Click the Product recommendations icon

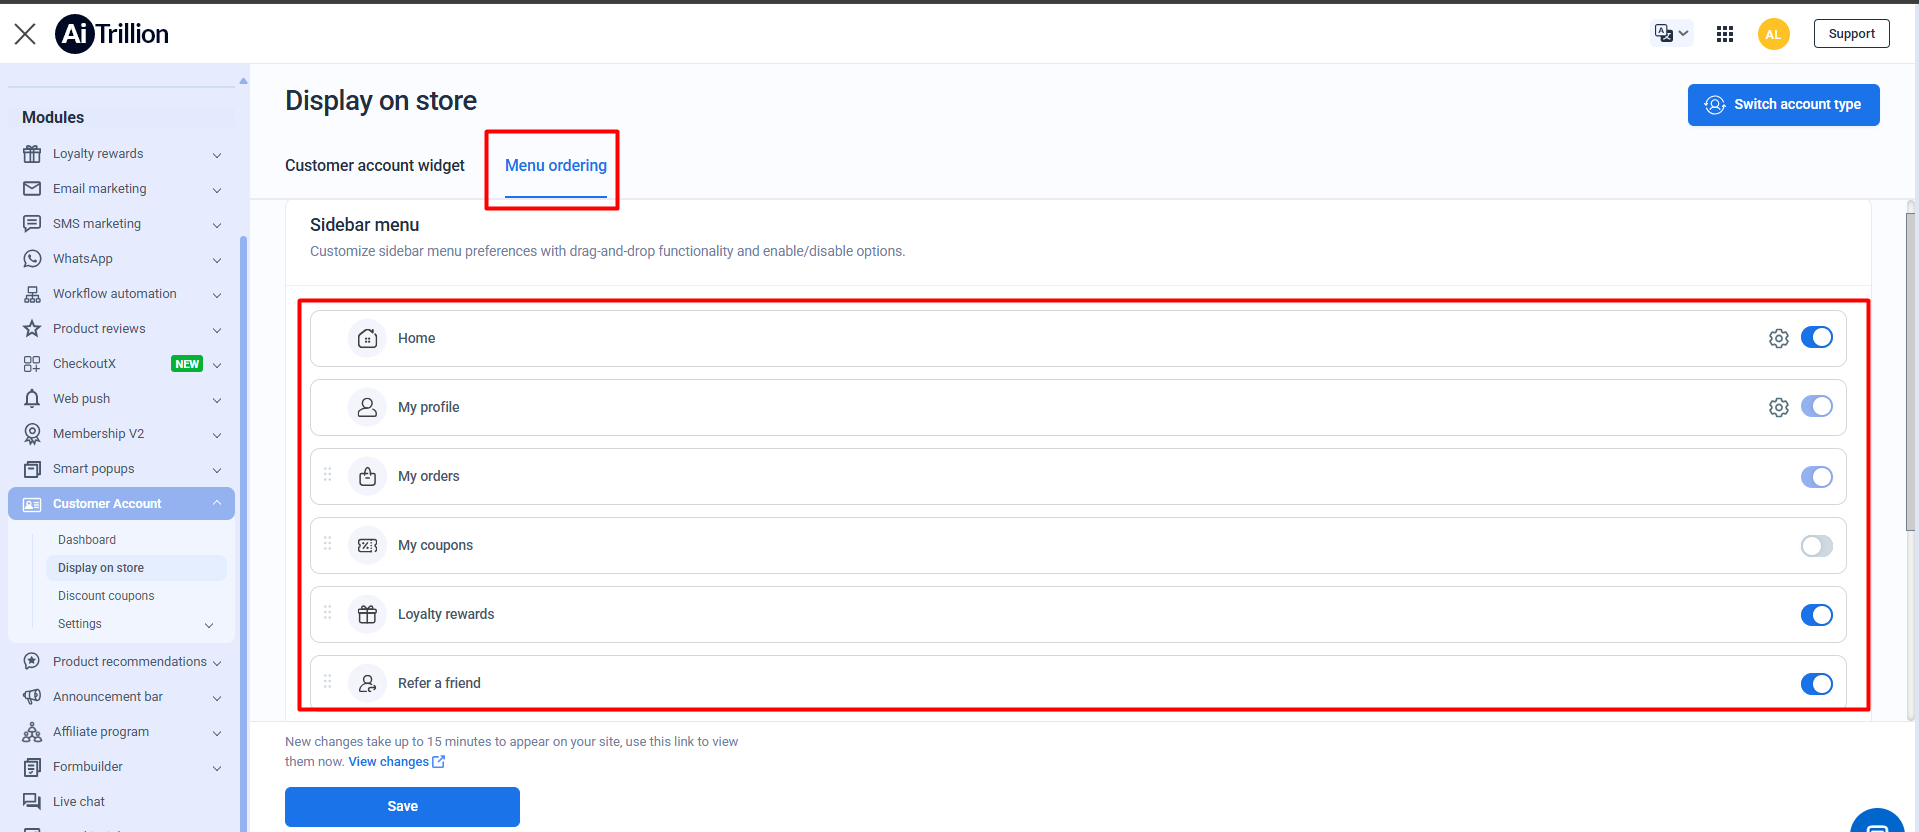point(32,662)
